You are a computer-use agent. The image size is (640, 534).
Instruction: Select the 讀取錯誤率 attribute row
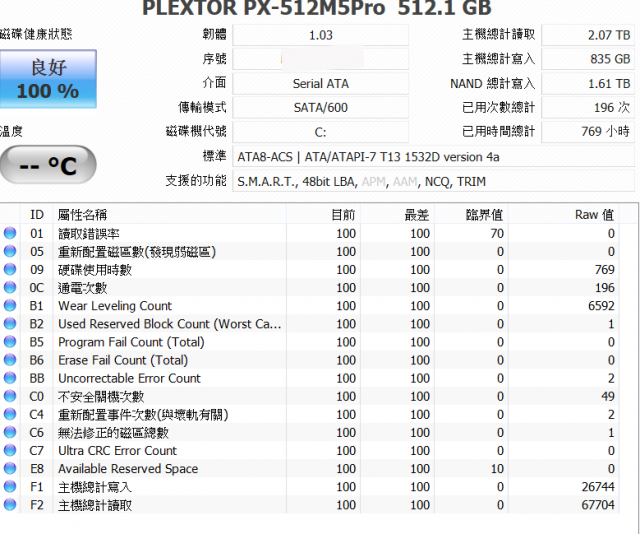[309, 233]
